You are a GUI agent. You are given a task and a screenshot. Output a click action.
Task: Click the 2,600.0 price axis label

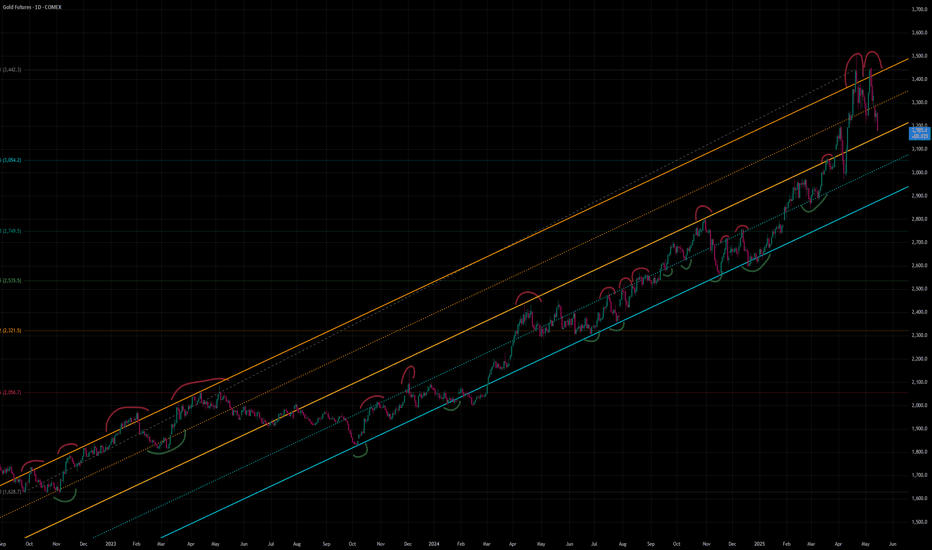pos(920,266)
